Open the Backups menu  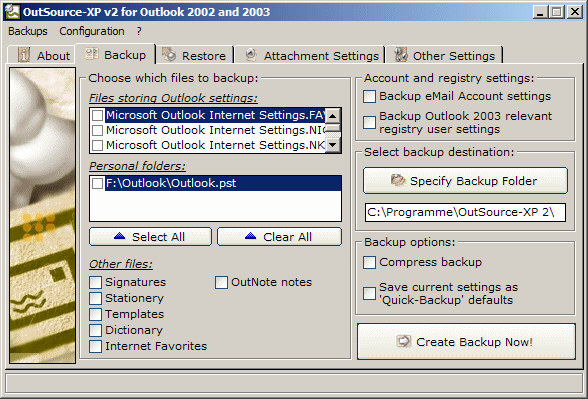click(x=28, y=31)
